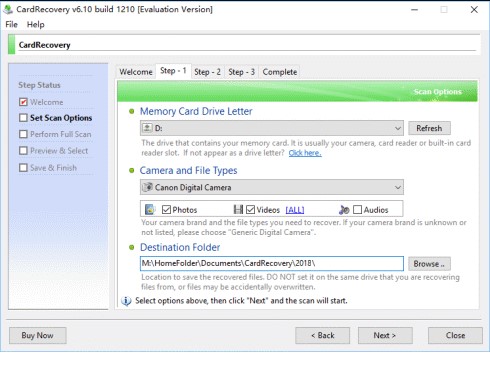Open the "Click here." link
Viewport: 490px width, 376px height.
tap(305, 153)
